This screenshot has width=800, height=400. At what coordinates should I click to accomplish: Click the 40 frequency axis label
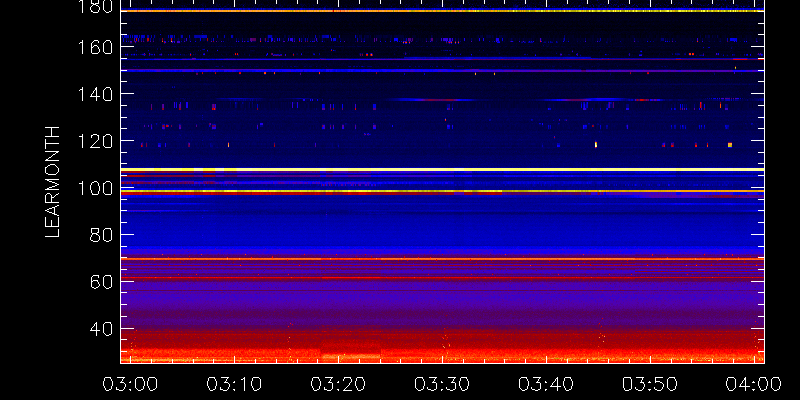click(x=102, y=329)
